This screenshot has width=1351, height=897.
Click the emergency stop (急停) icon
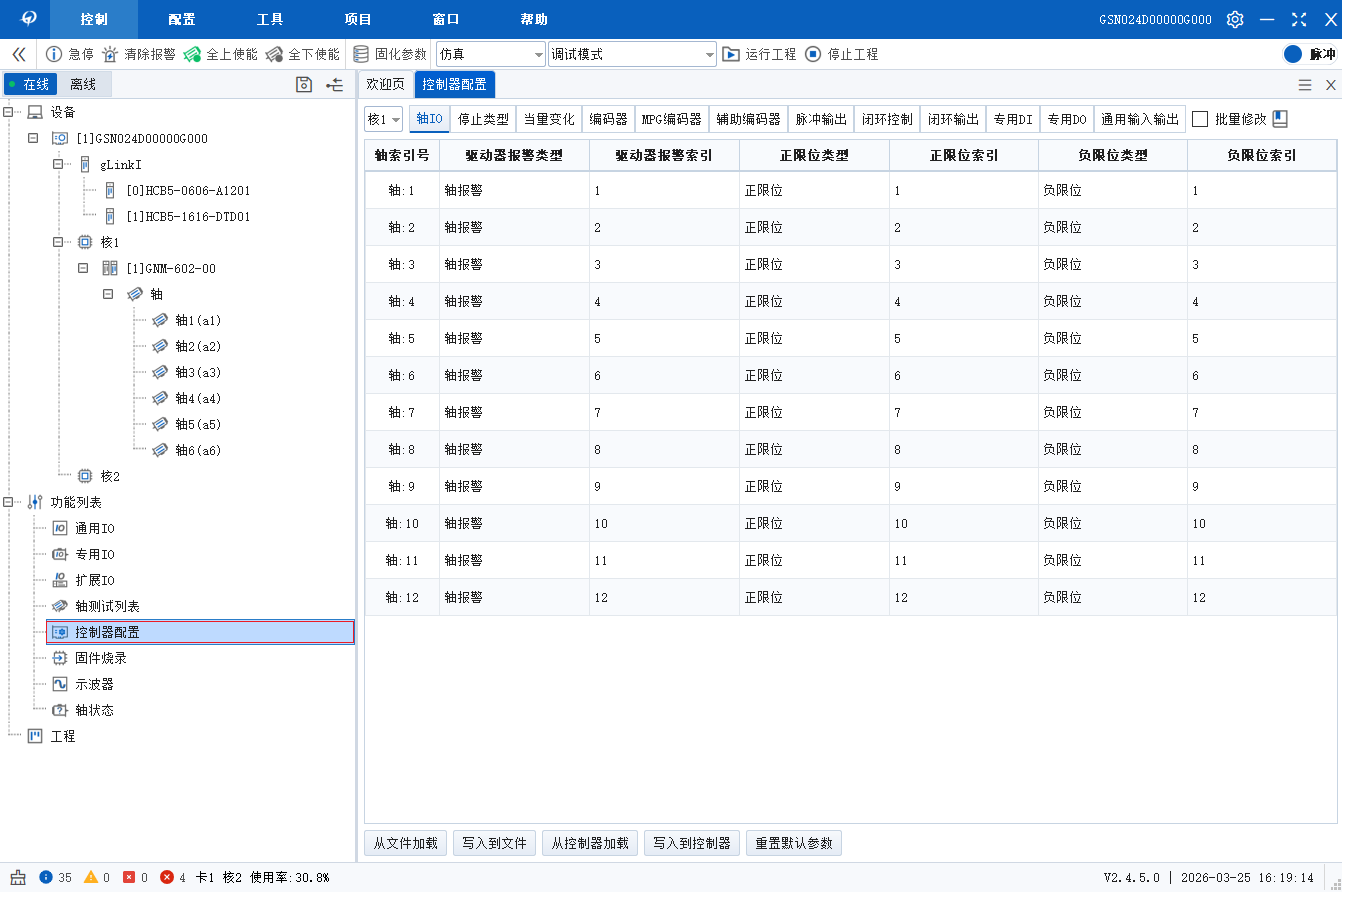pyautogui.click(x=54, y=54)
